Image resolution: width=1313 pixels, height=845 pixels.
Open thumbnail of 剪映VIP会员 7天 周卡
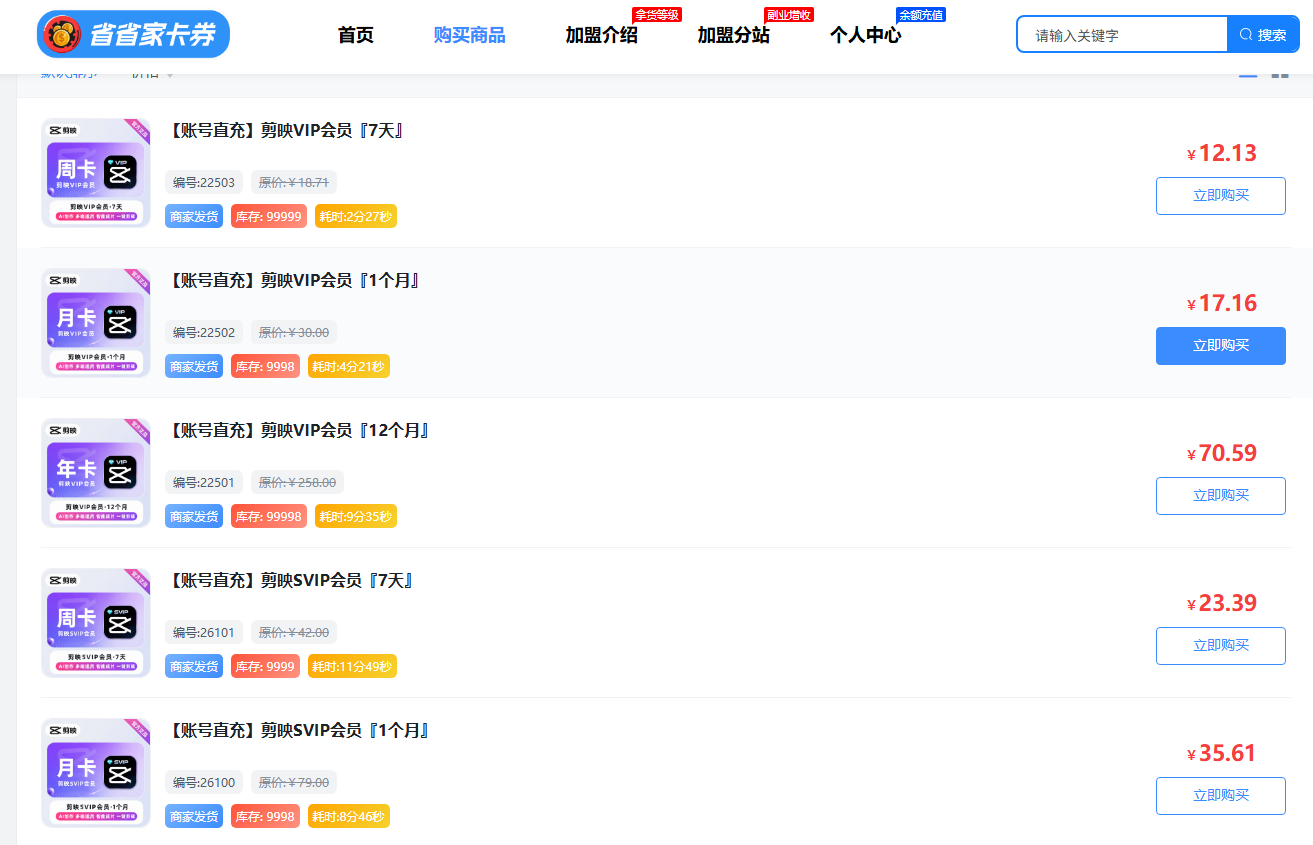(x=96, y=173)
